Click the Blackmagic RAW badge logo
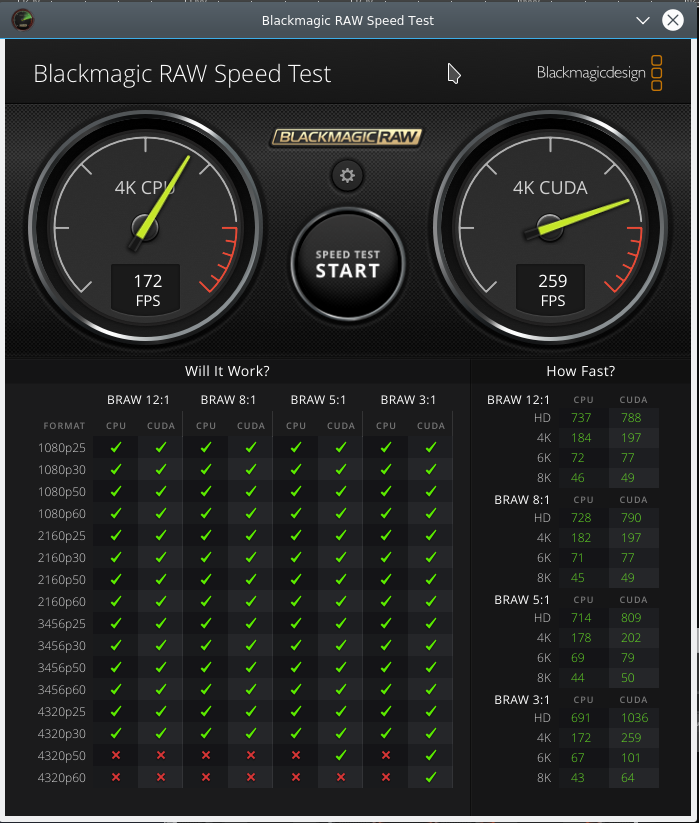This screenshot has width=699, height=823. pyautogui.click(x=347, y=137)
